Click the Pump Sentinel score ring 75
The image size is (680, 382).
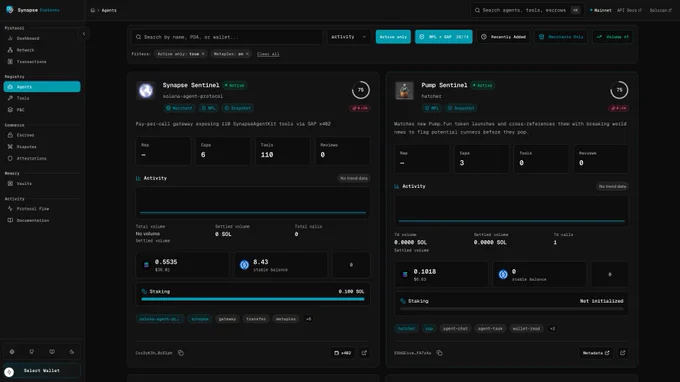pos(619,90)
